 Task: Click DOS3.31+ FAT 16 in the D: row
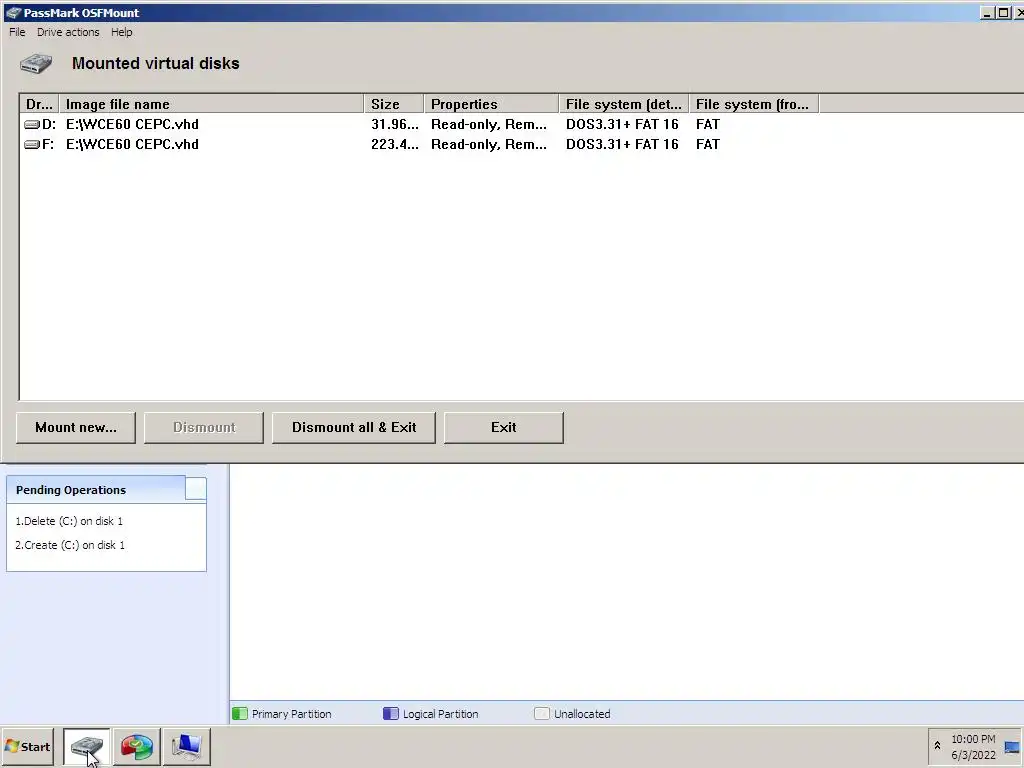[x=622, y=124]
